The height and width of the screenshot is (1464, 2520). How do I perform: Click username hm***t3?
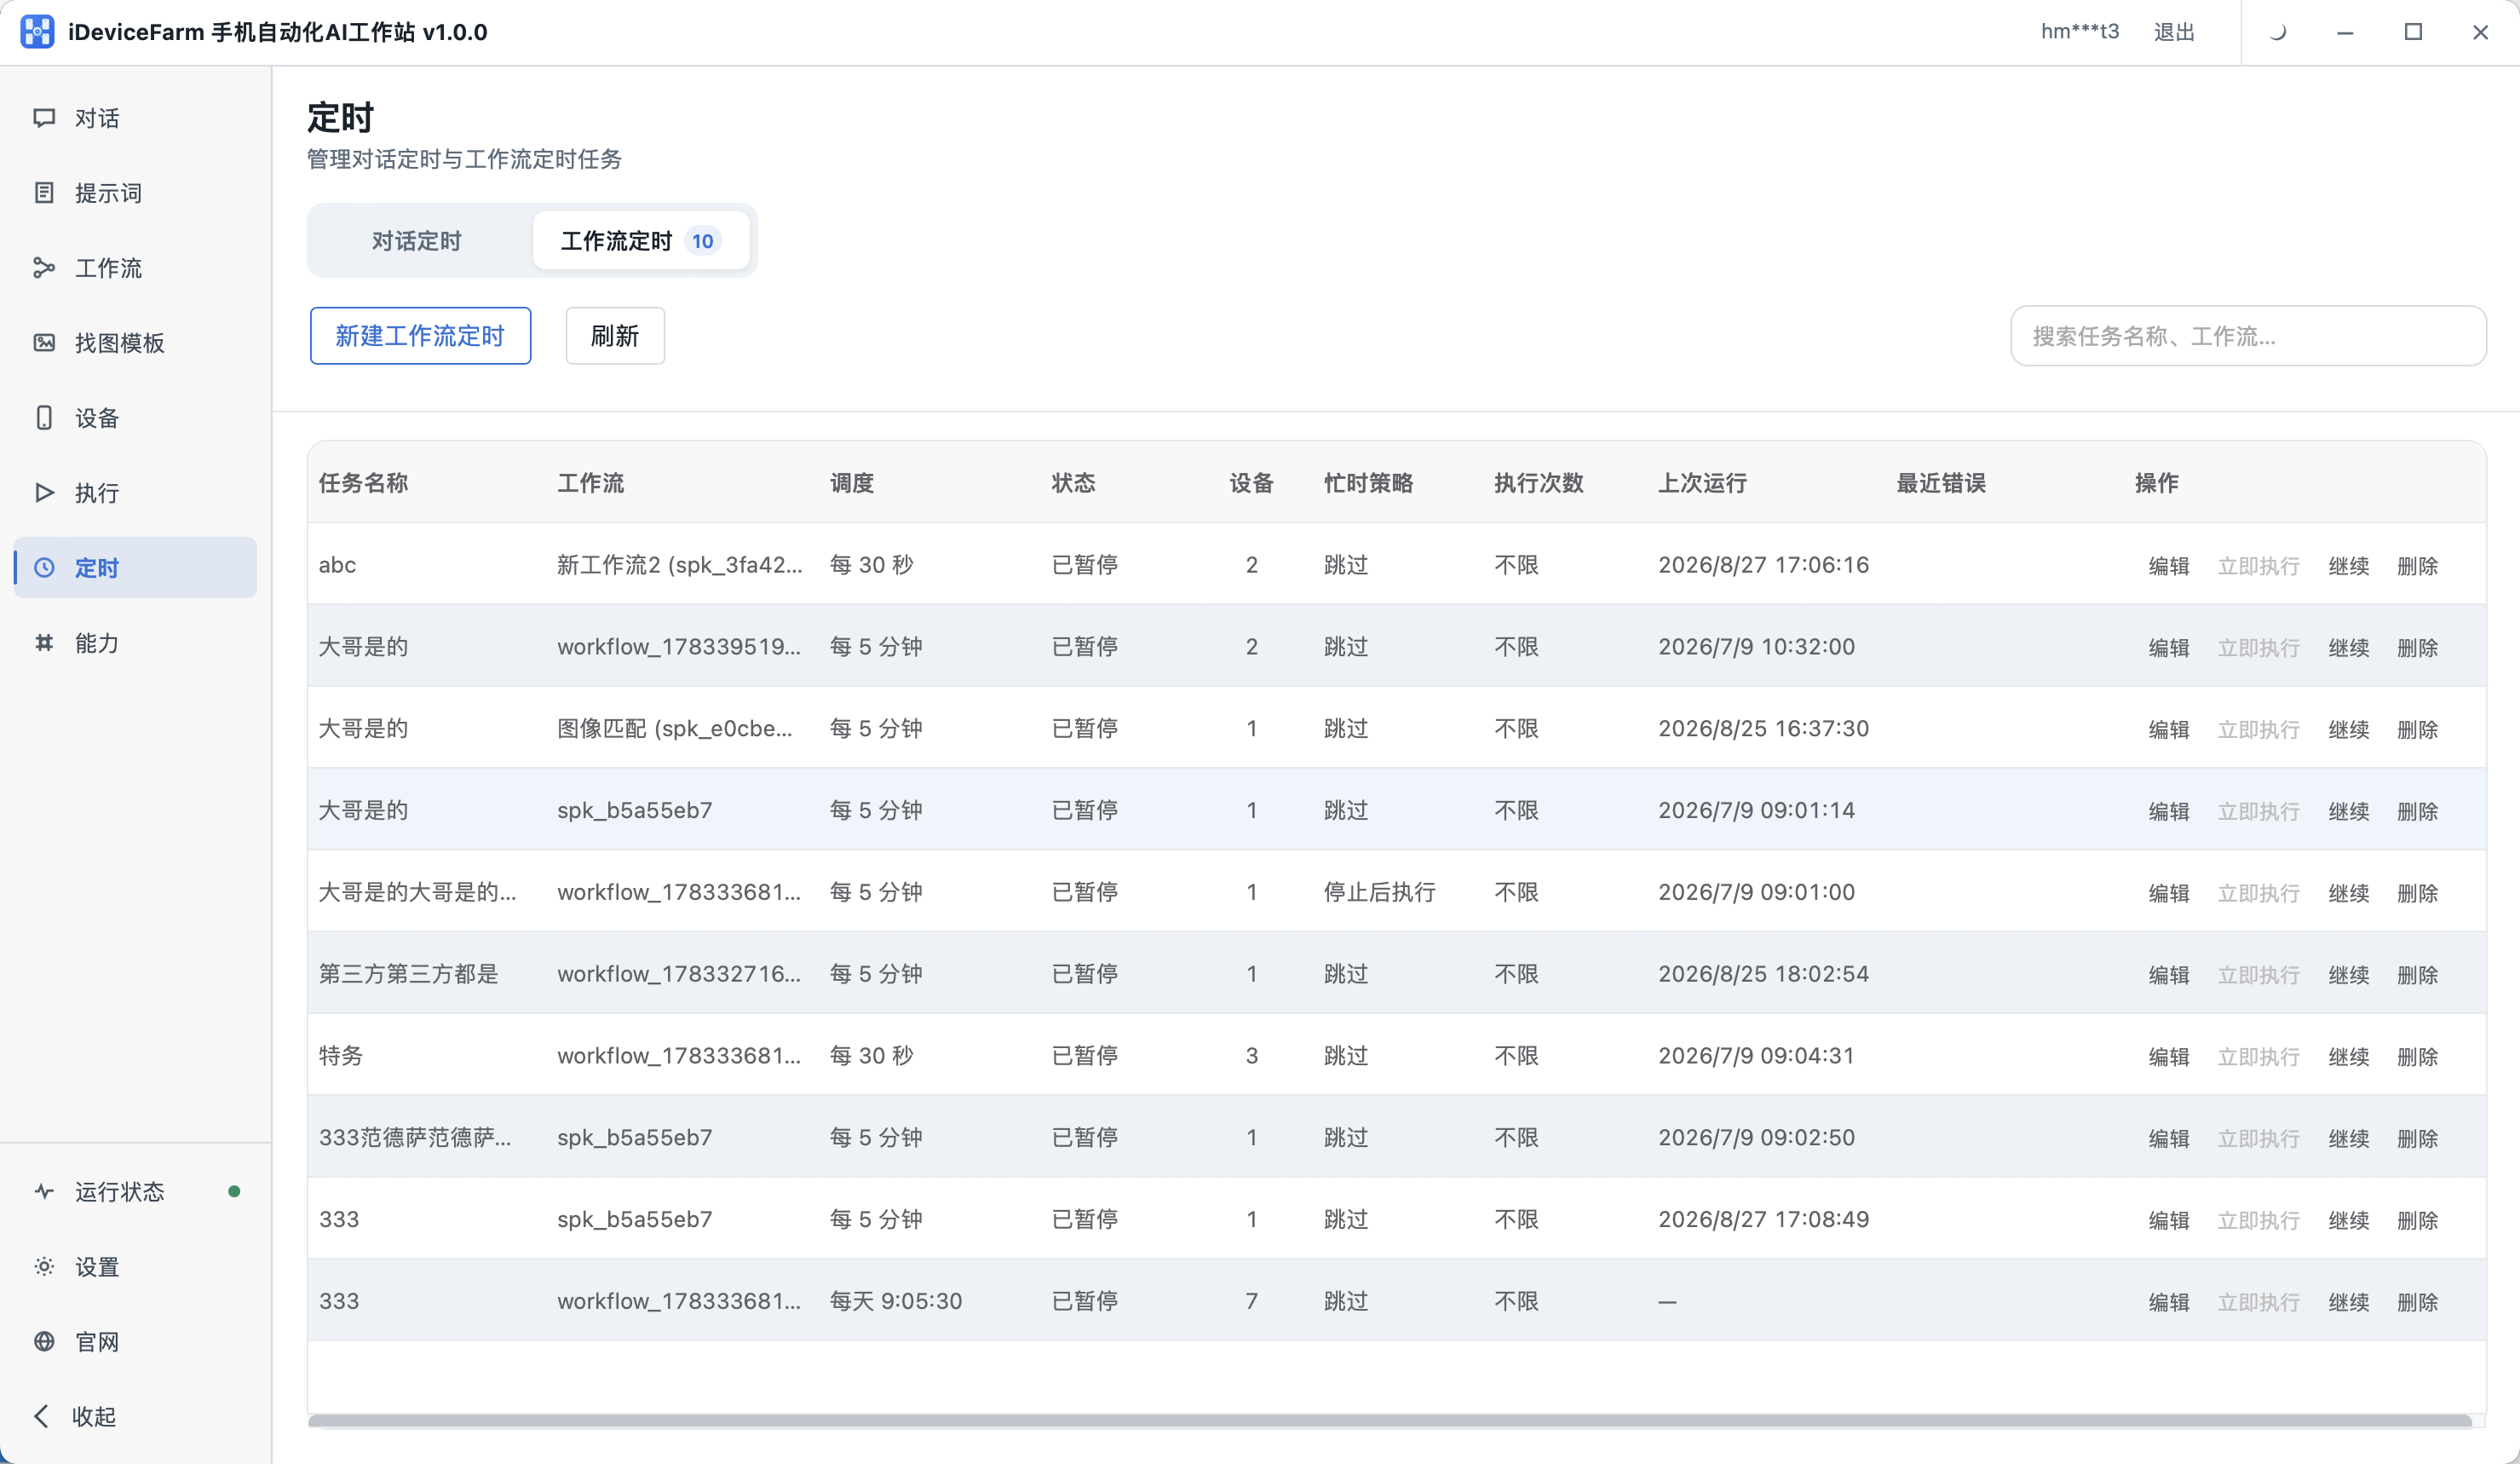[x=2080, y=32]
